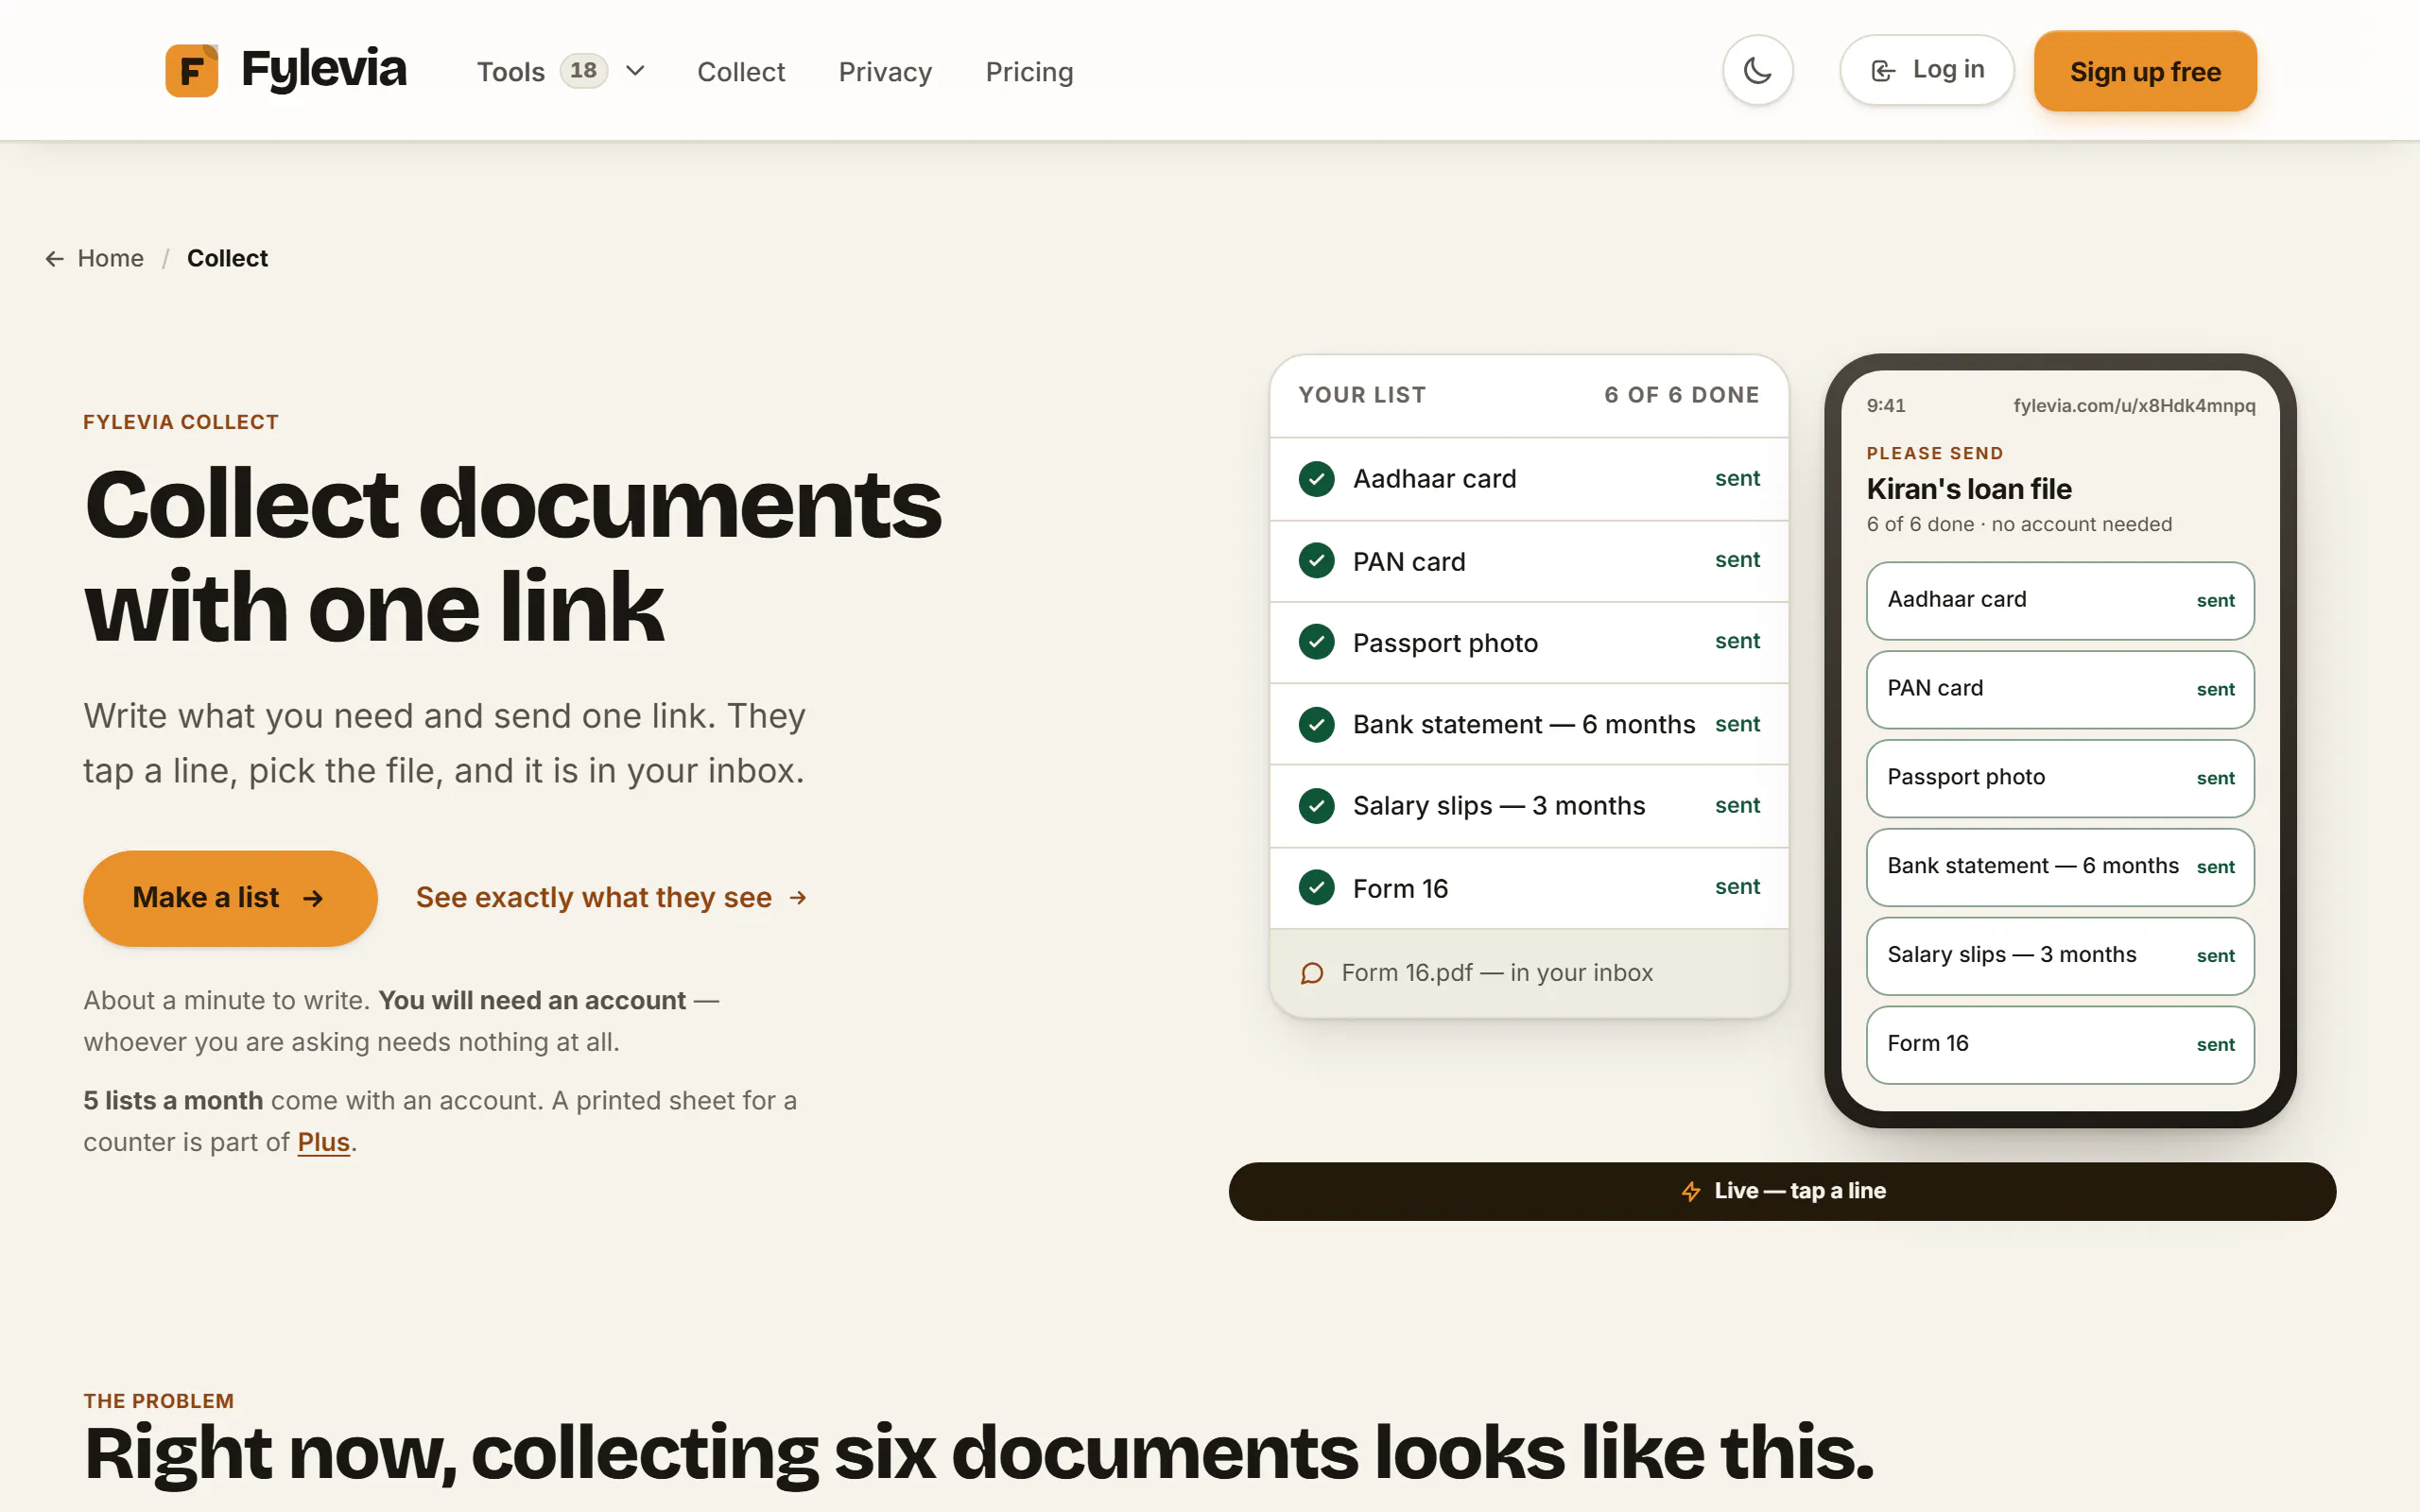Click the arrow after See exactly what they see
This screenshot has height=1512, width=2420.
pos(797,898)
